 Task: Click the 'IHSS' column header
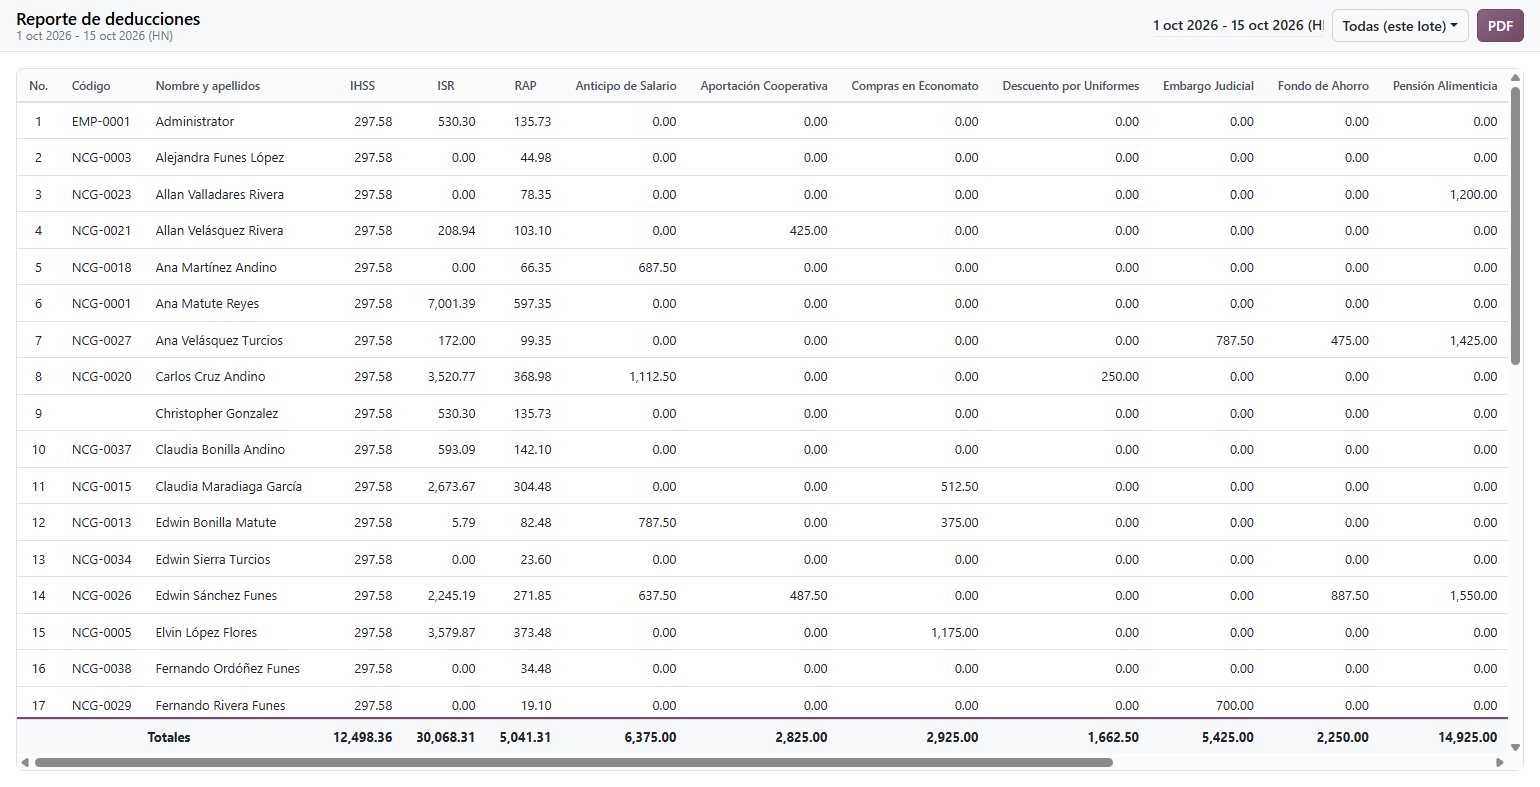[x=362, y=86]
